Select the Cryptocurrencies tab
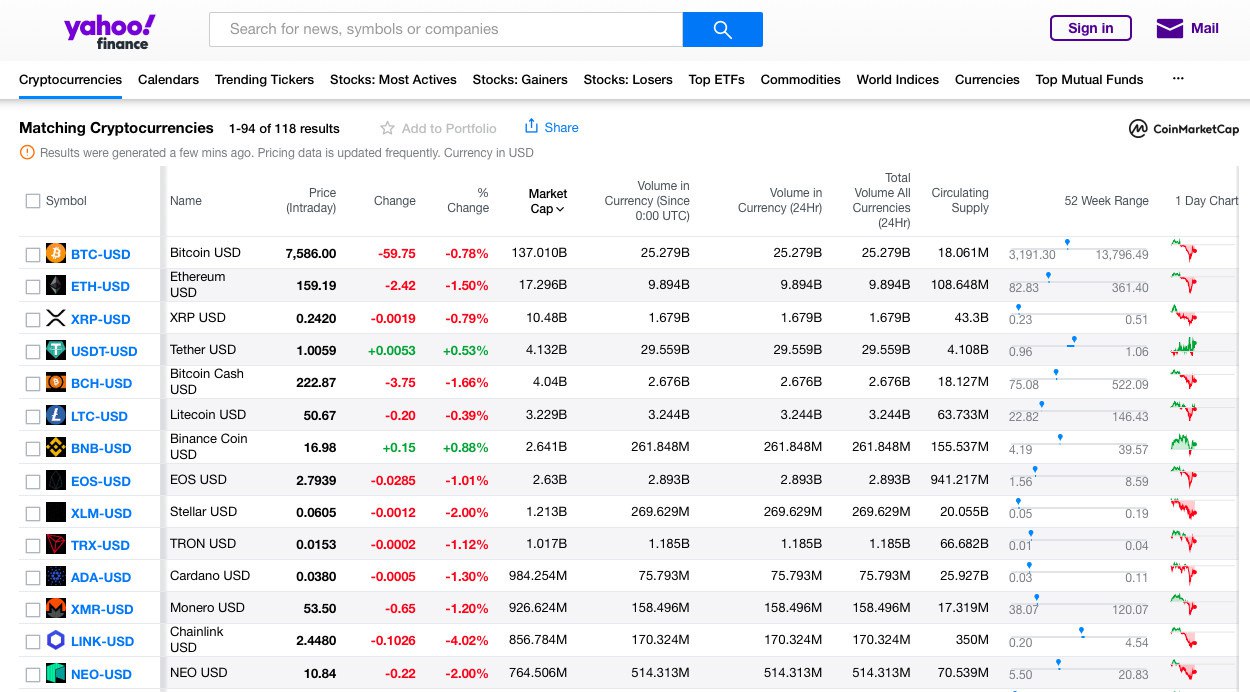The height and width of the screenshot is (692, 1250). pos(70,79)
